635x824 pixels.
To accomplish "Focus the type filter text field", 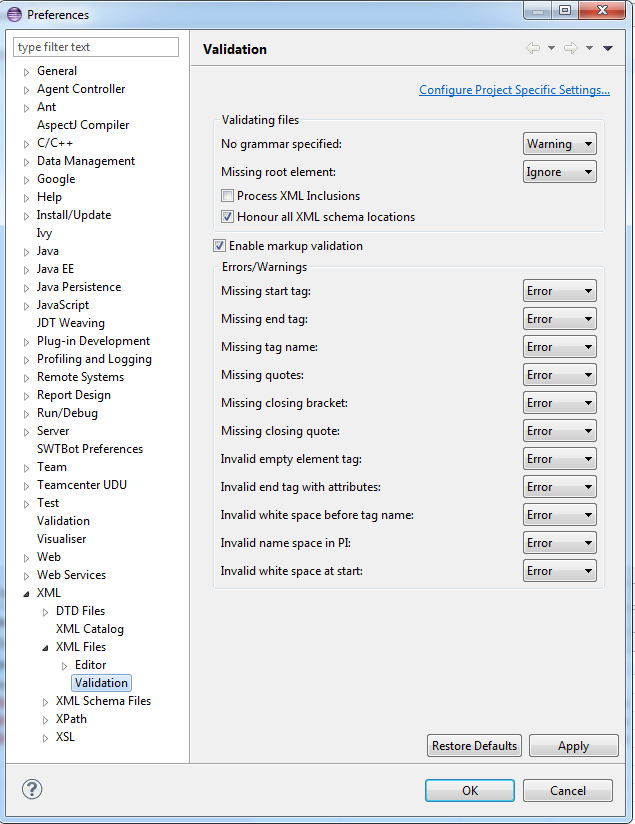I will 96,47.
